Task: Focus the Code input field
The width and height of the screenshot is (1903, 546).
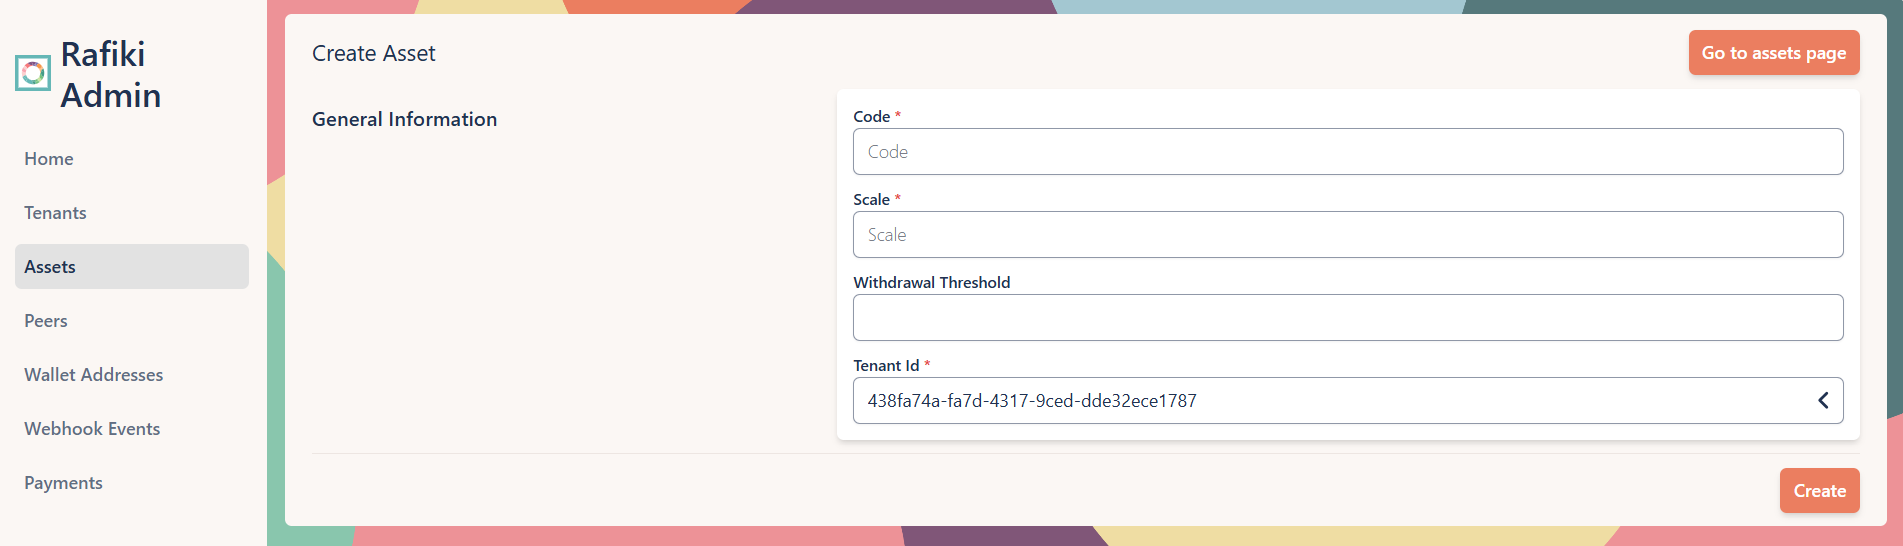Action: coord(1347,152)
